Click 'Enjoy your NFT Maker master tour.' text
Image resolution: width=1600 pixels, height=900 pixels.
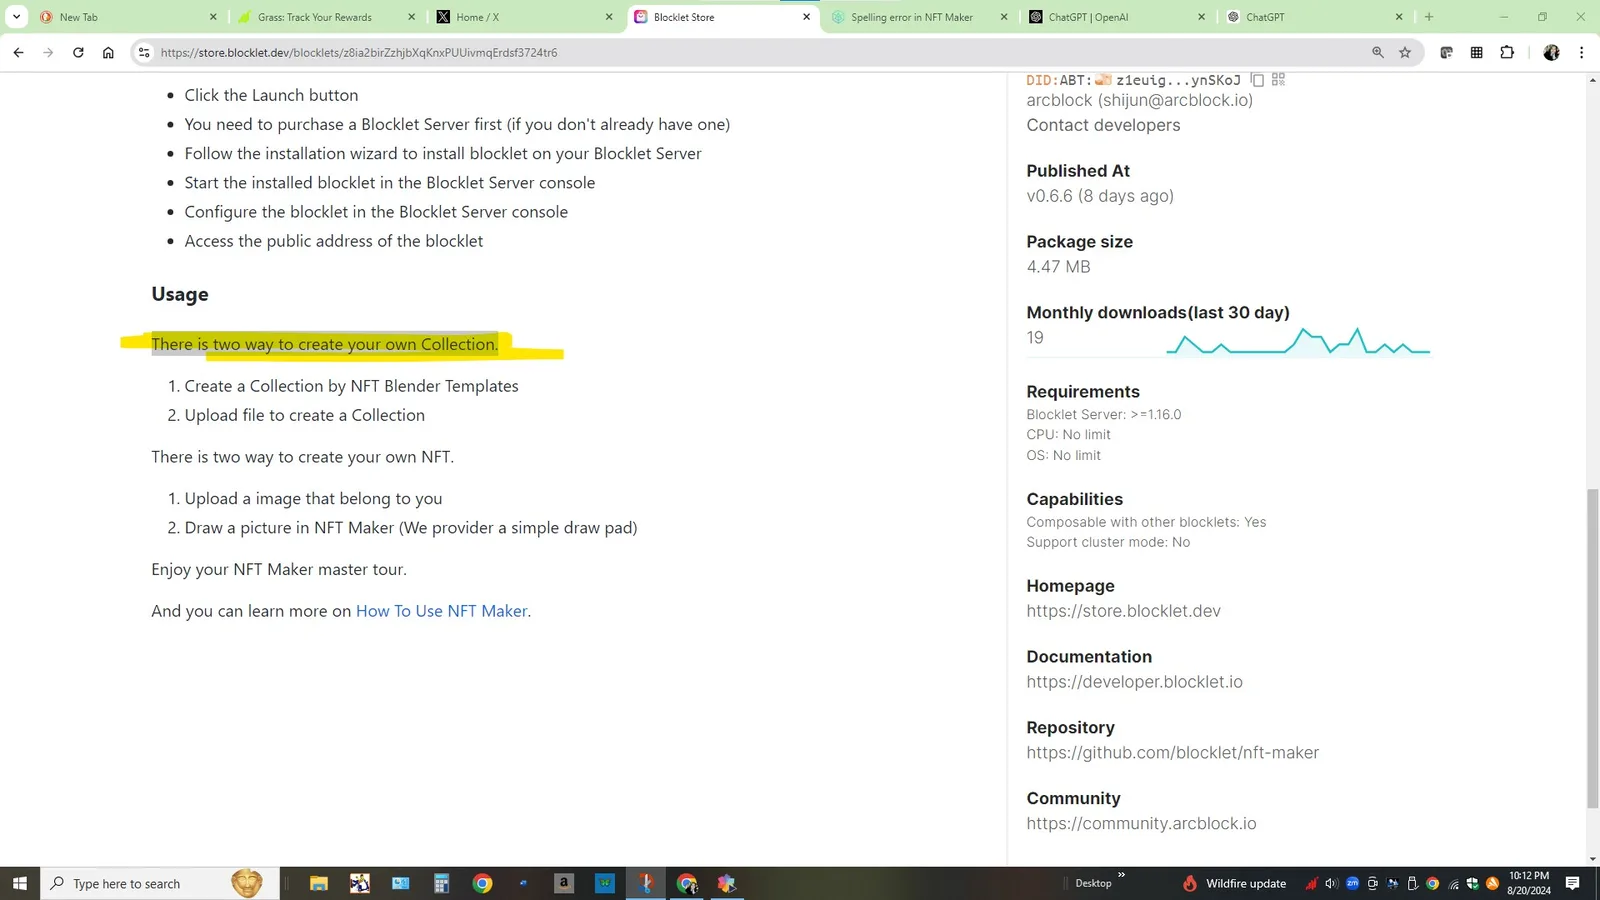(279, 569)
